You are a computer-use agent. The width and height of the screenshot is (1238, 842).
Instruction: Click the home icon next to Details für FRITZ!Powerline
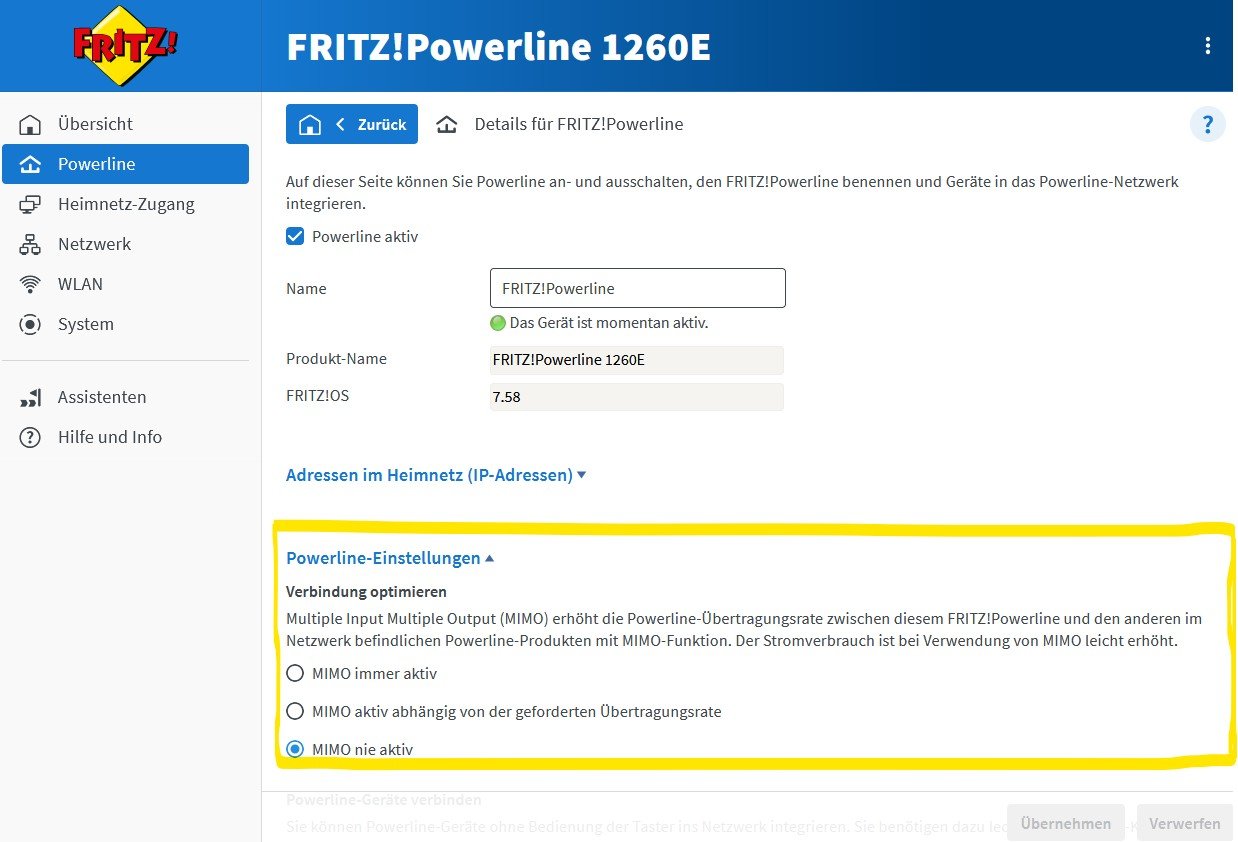tap(447, 125)
